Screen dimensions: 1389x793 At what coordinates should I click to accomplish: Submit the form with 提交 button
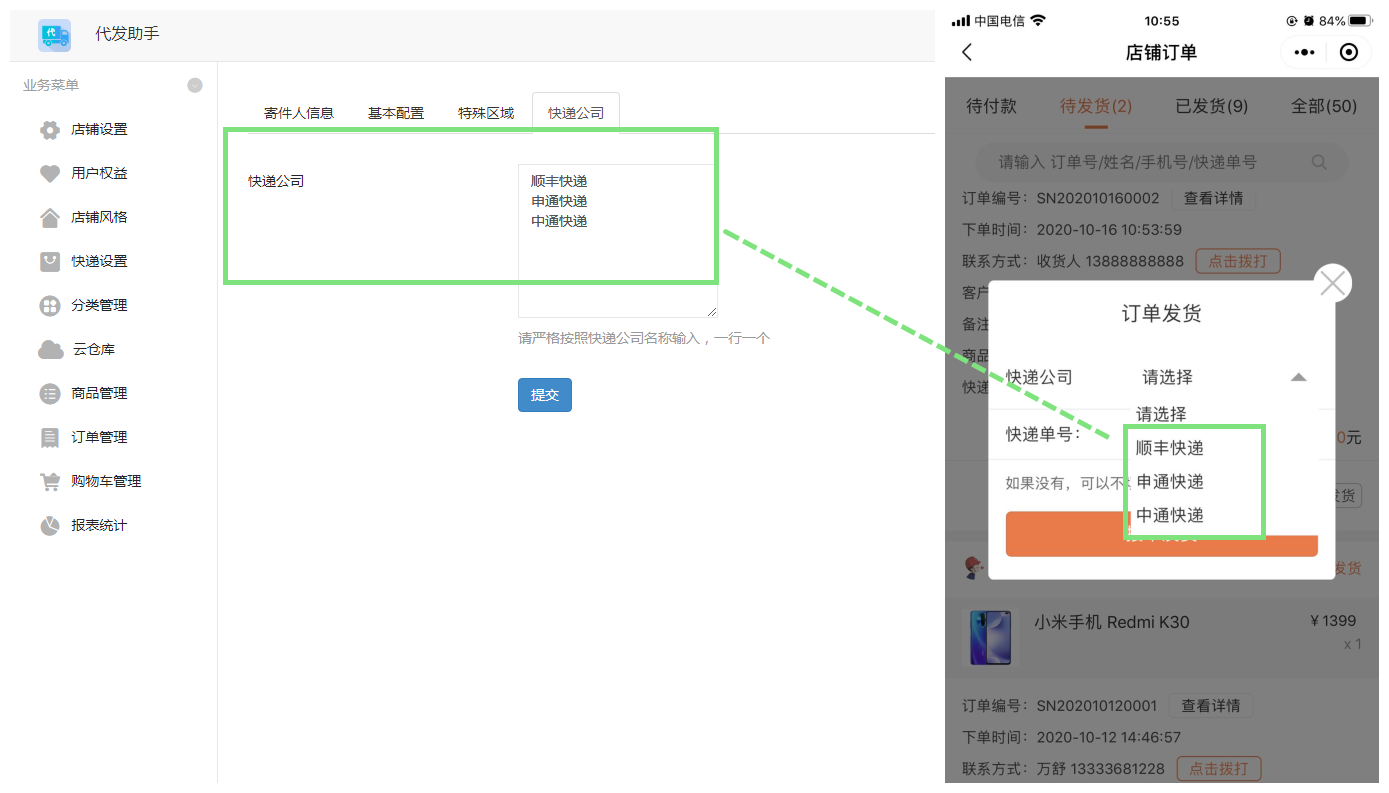pyautogui.click(x=545, y=395)
